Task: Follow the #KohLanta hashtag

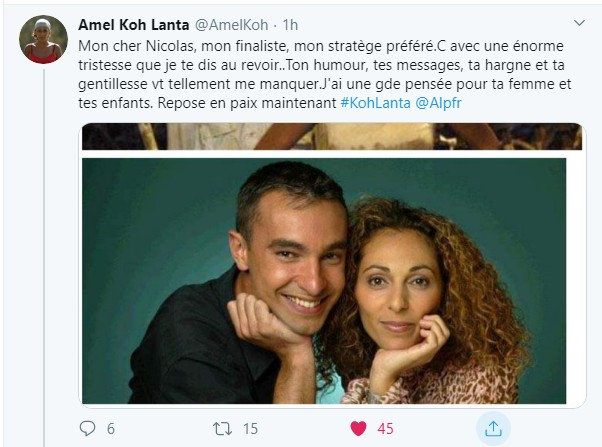Action: pyautogui.click(x=375, y=103)
